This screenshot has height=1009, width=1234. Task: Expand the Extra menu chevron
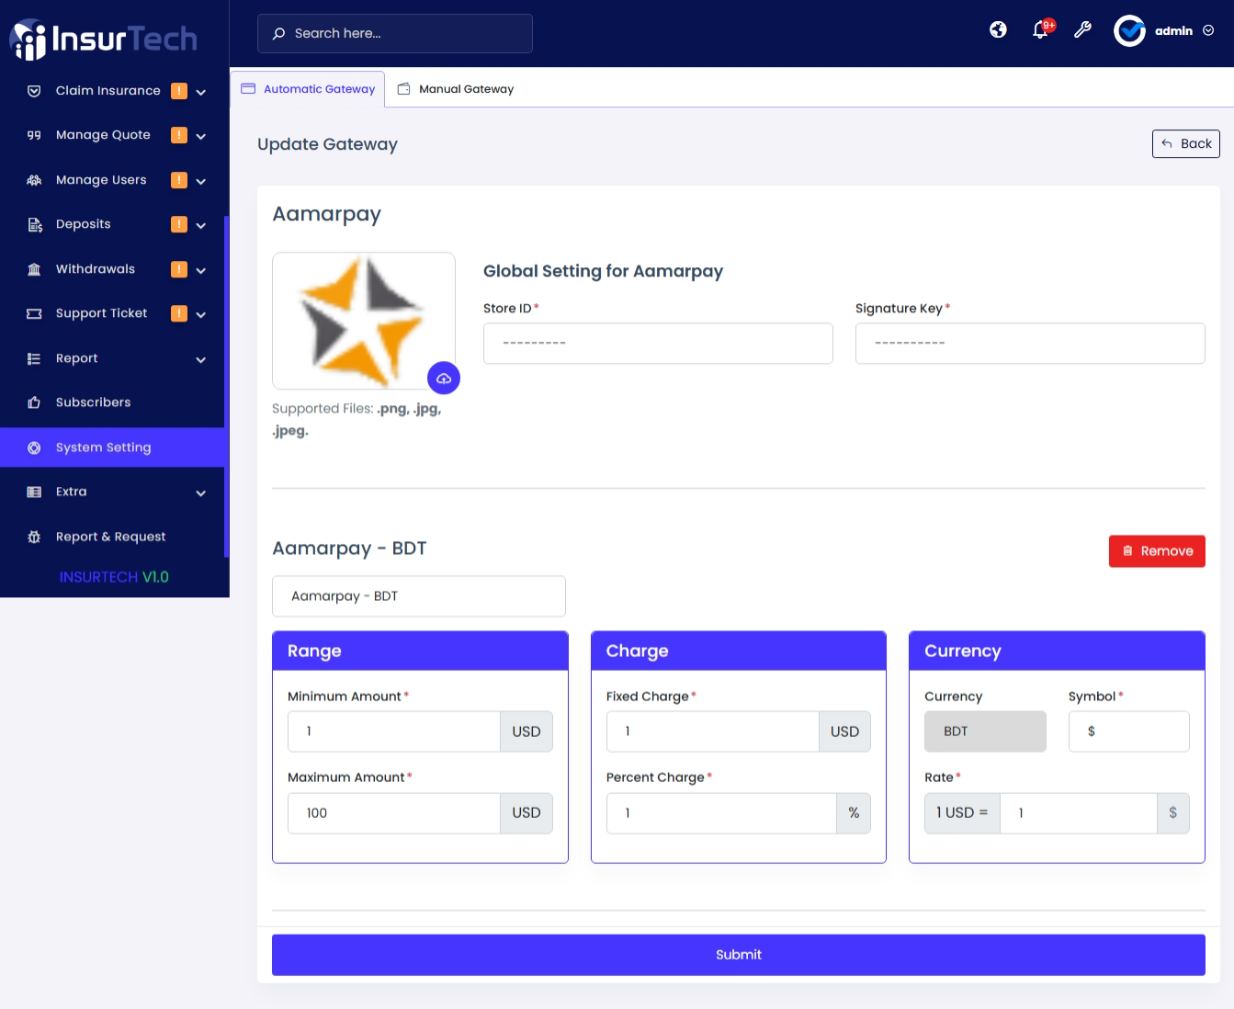[x=201, y=493]
